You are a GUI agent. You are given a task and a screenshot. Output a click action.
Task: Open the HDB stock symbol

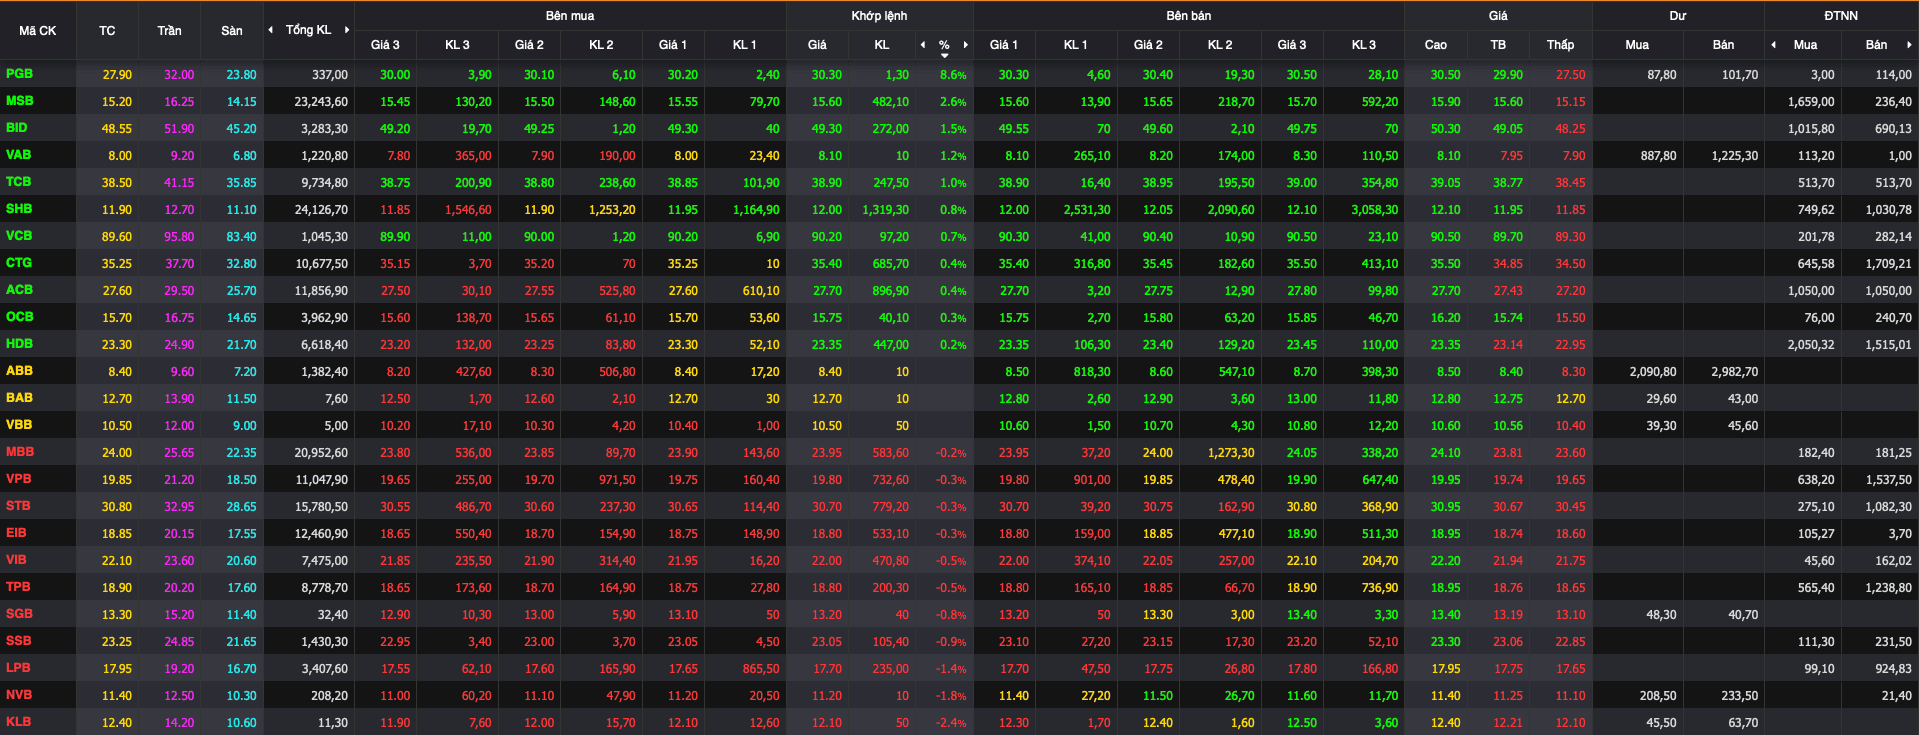[x=19, y=344]
